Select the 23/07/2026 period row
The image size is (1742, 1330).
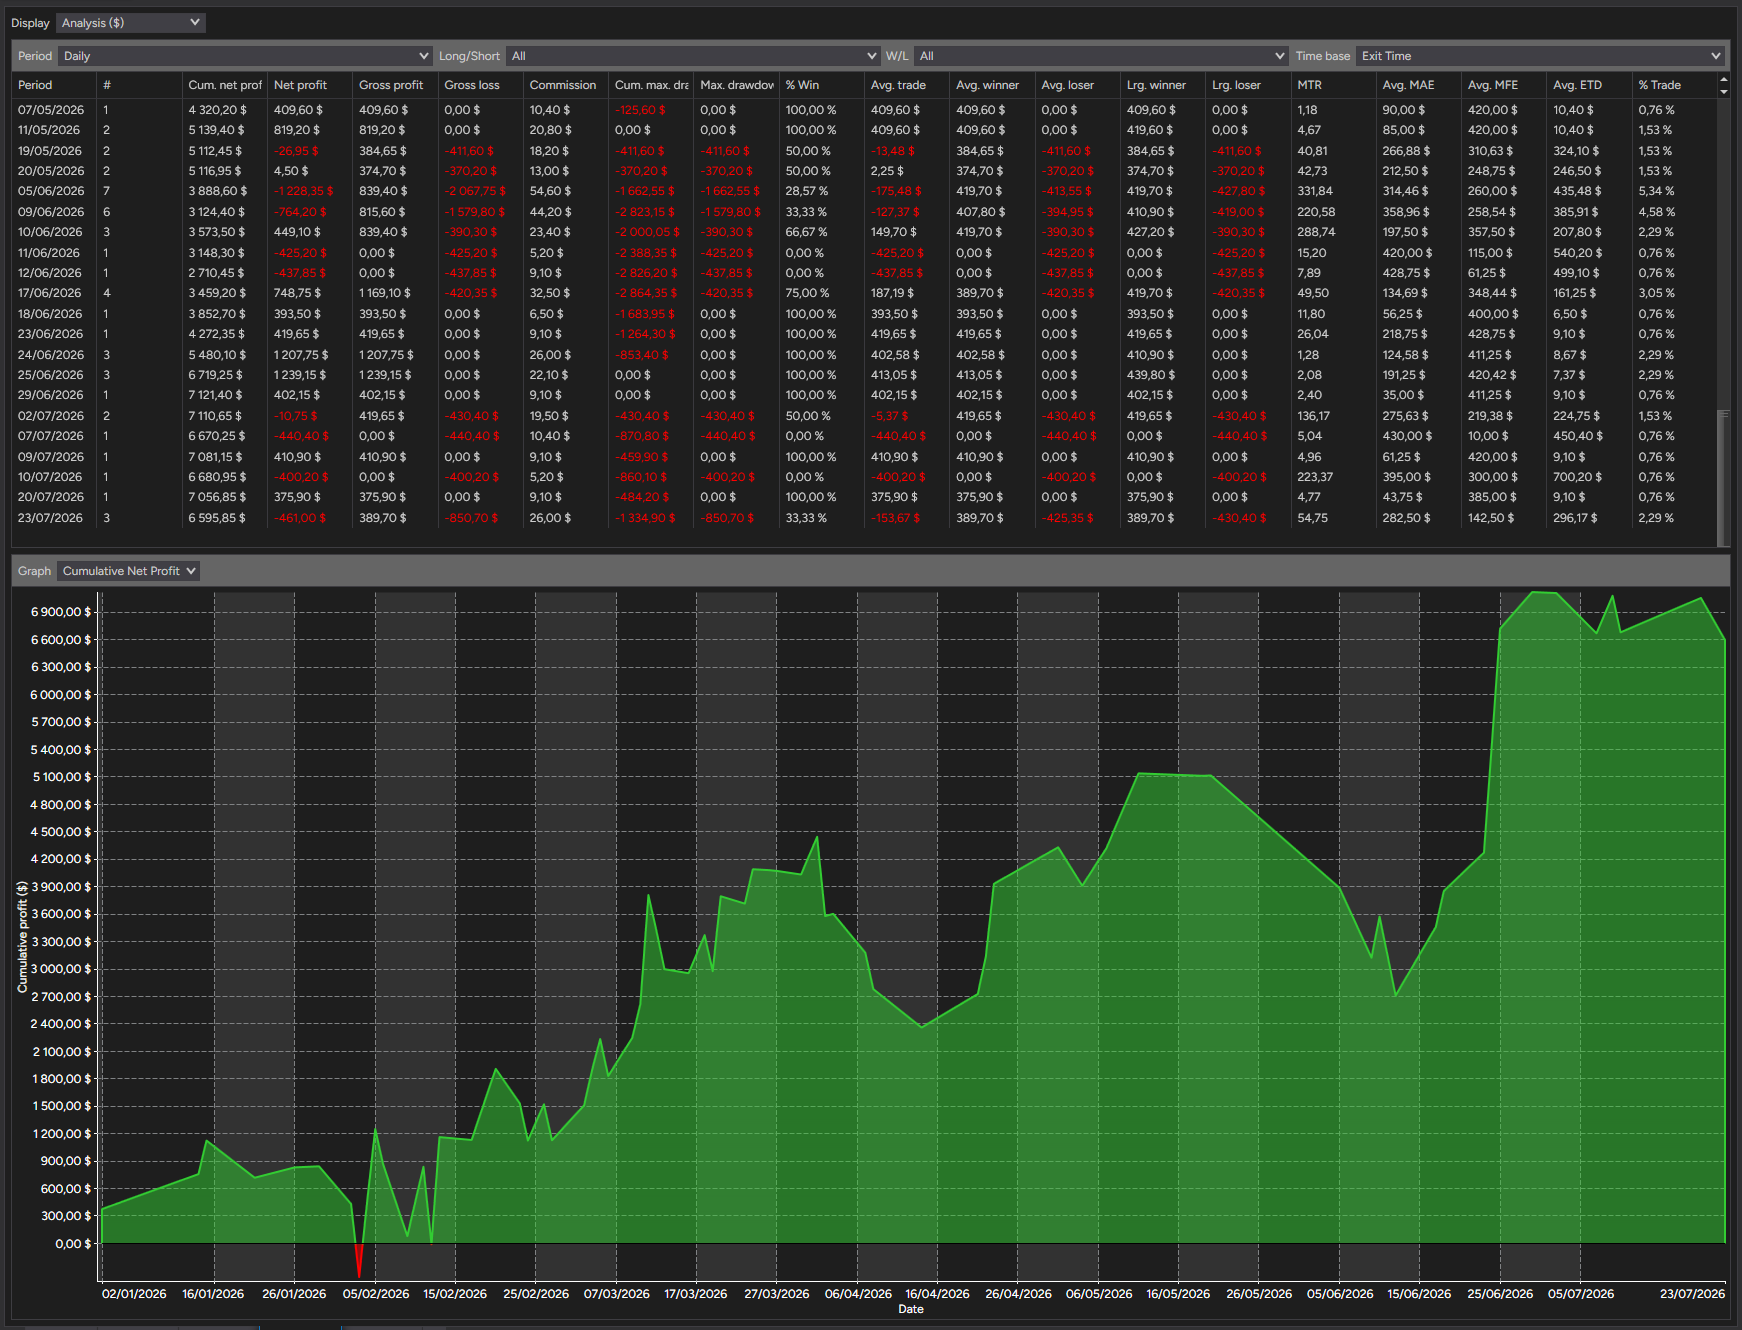[x=865, y=518]
